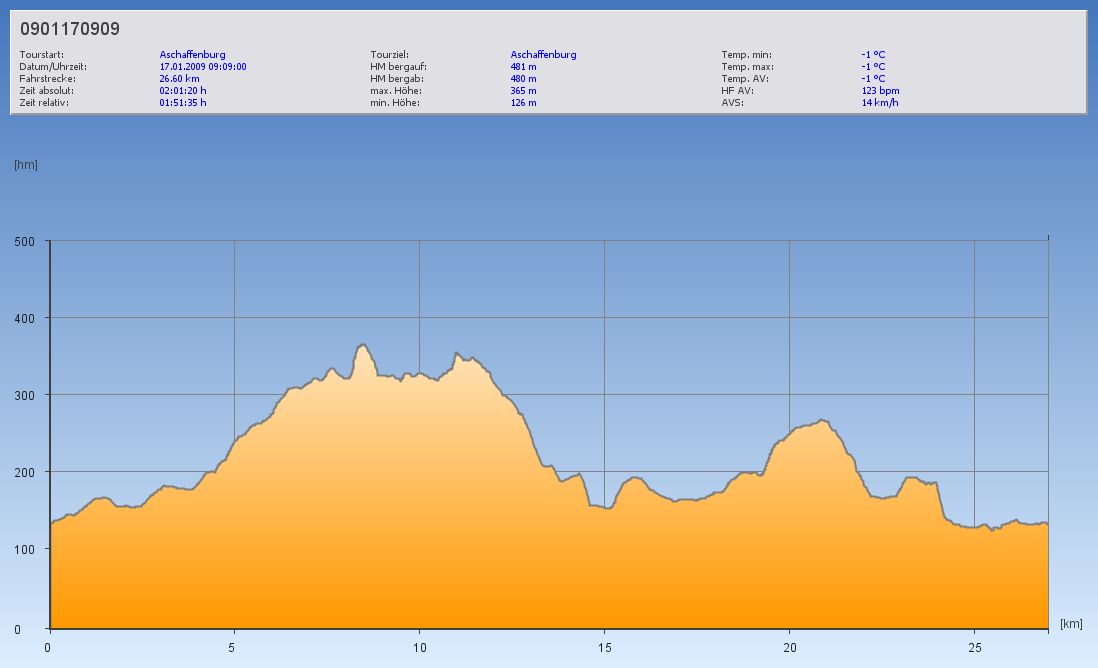
Task: Select the Tourstart value Aschaffenburg
Action: 192,55
